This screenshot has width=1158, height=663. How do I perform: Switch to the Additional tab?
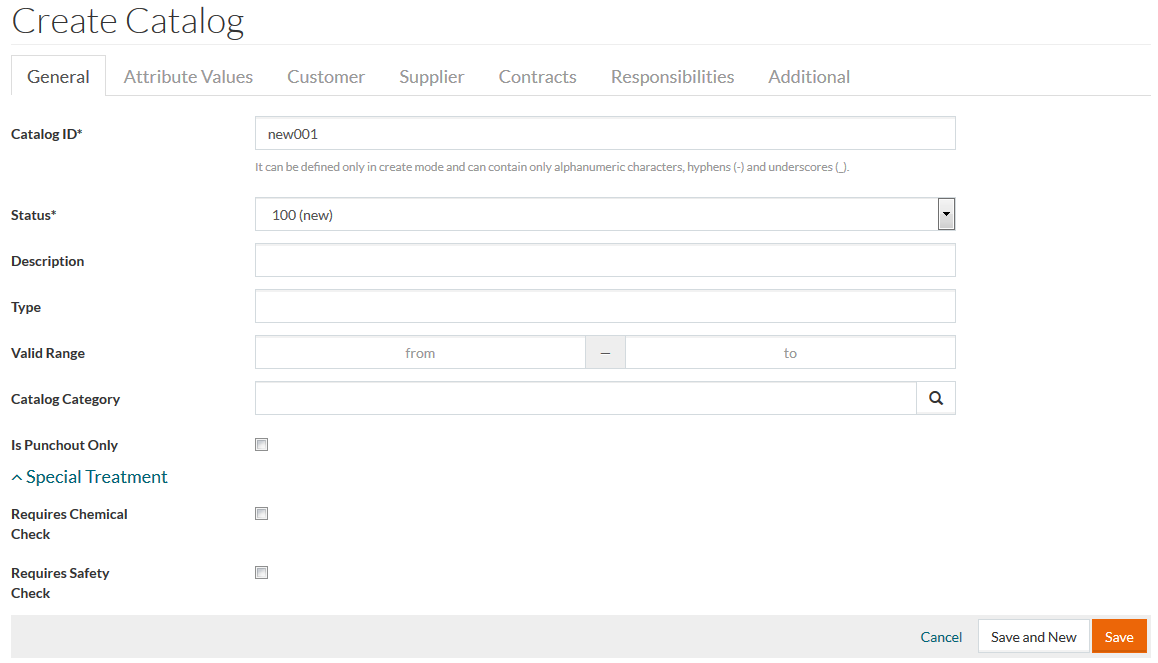[809, 77]
